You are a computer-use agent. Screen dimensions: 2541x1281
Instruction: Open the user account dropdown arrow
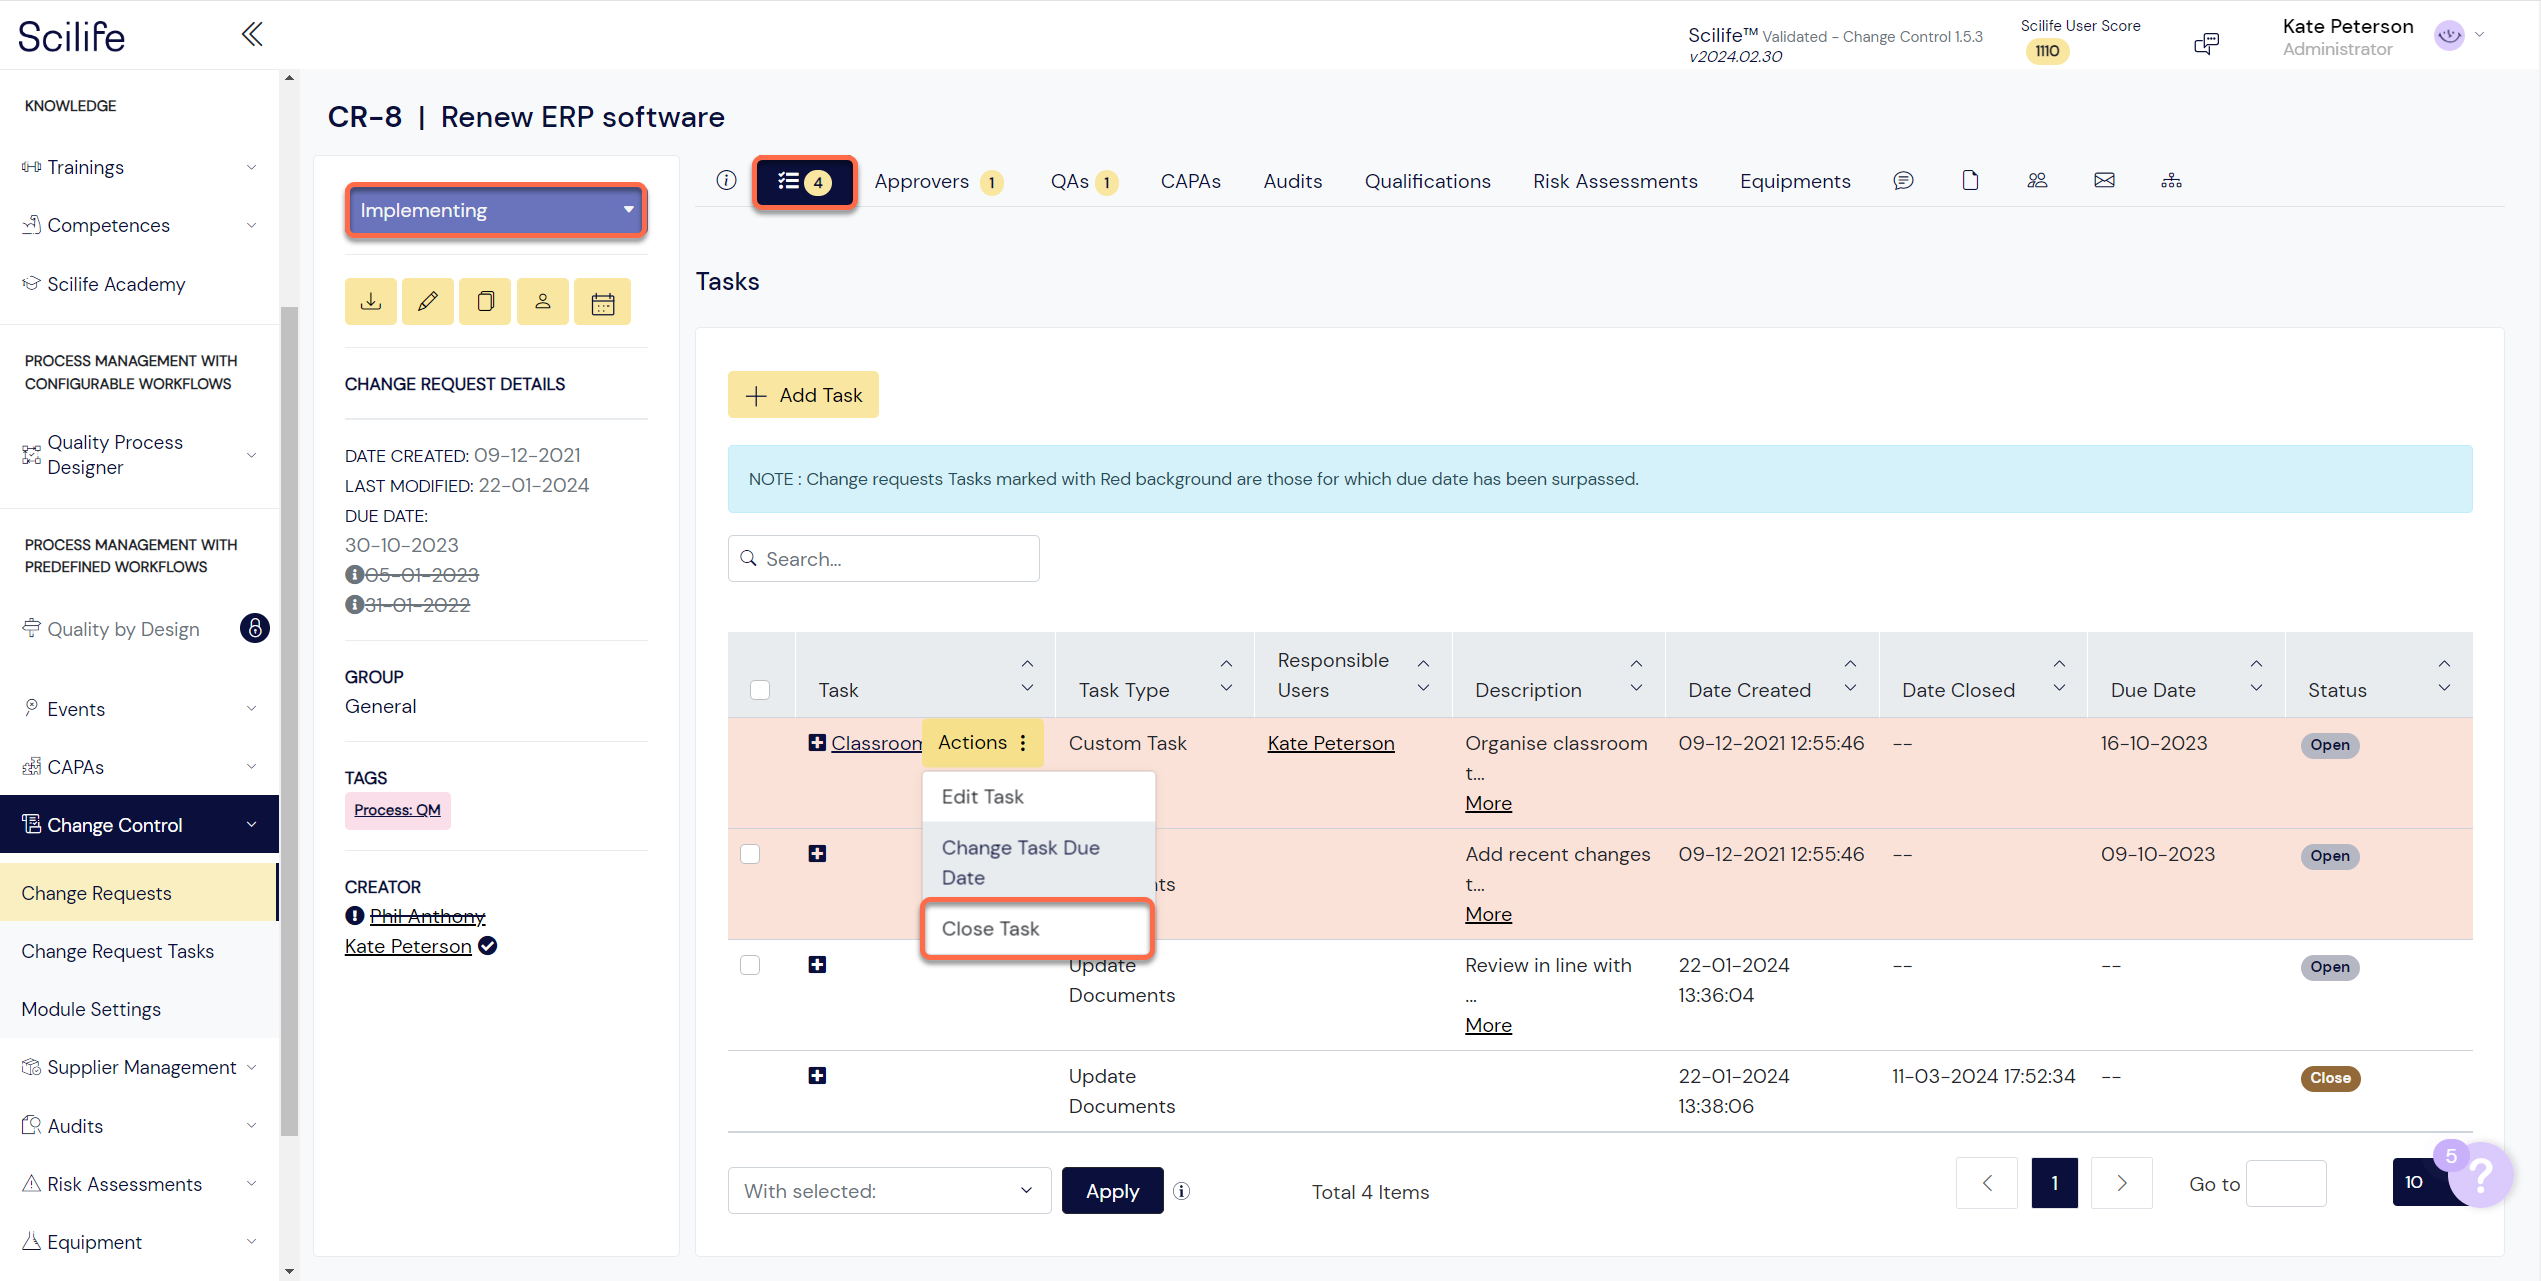pos(2480,35)
